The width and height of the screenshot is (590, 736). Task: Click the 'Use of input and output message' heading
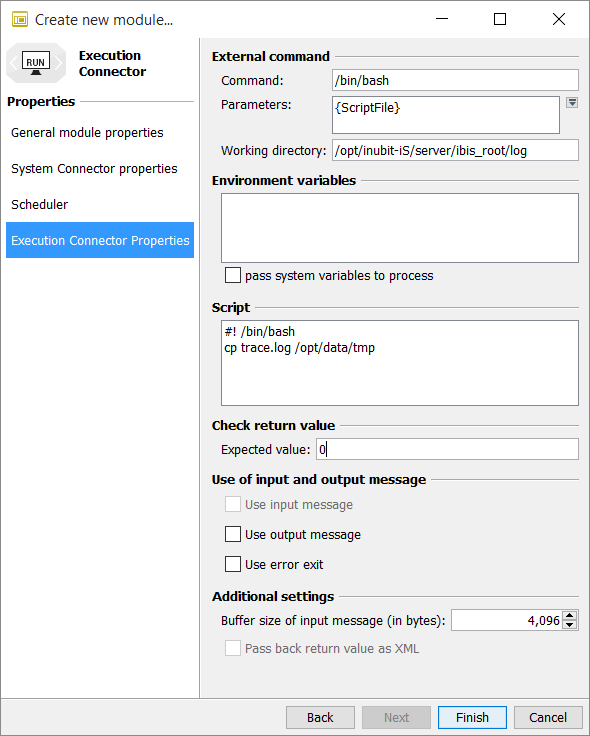(x=319, y=479)
